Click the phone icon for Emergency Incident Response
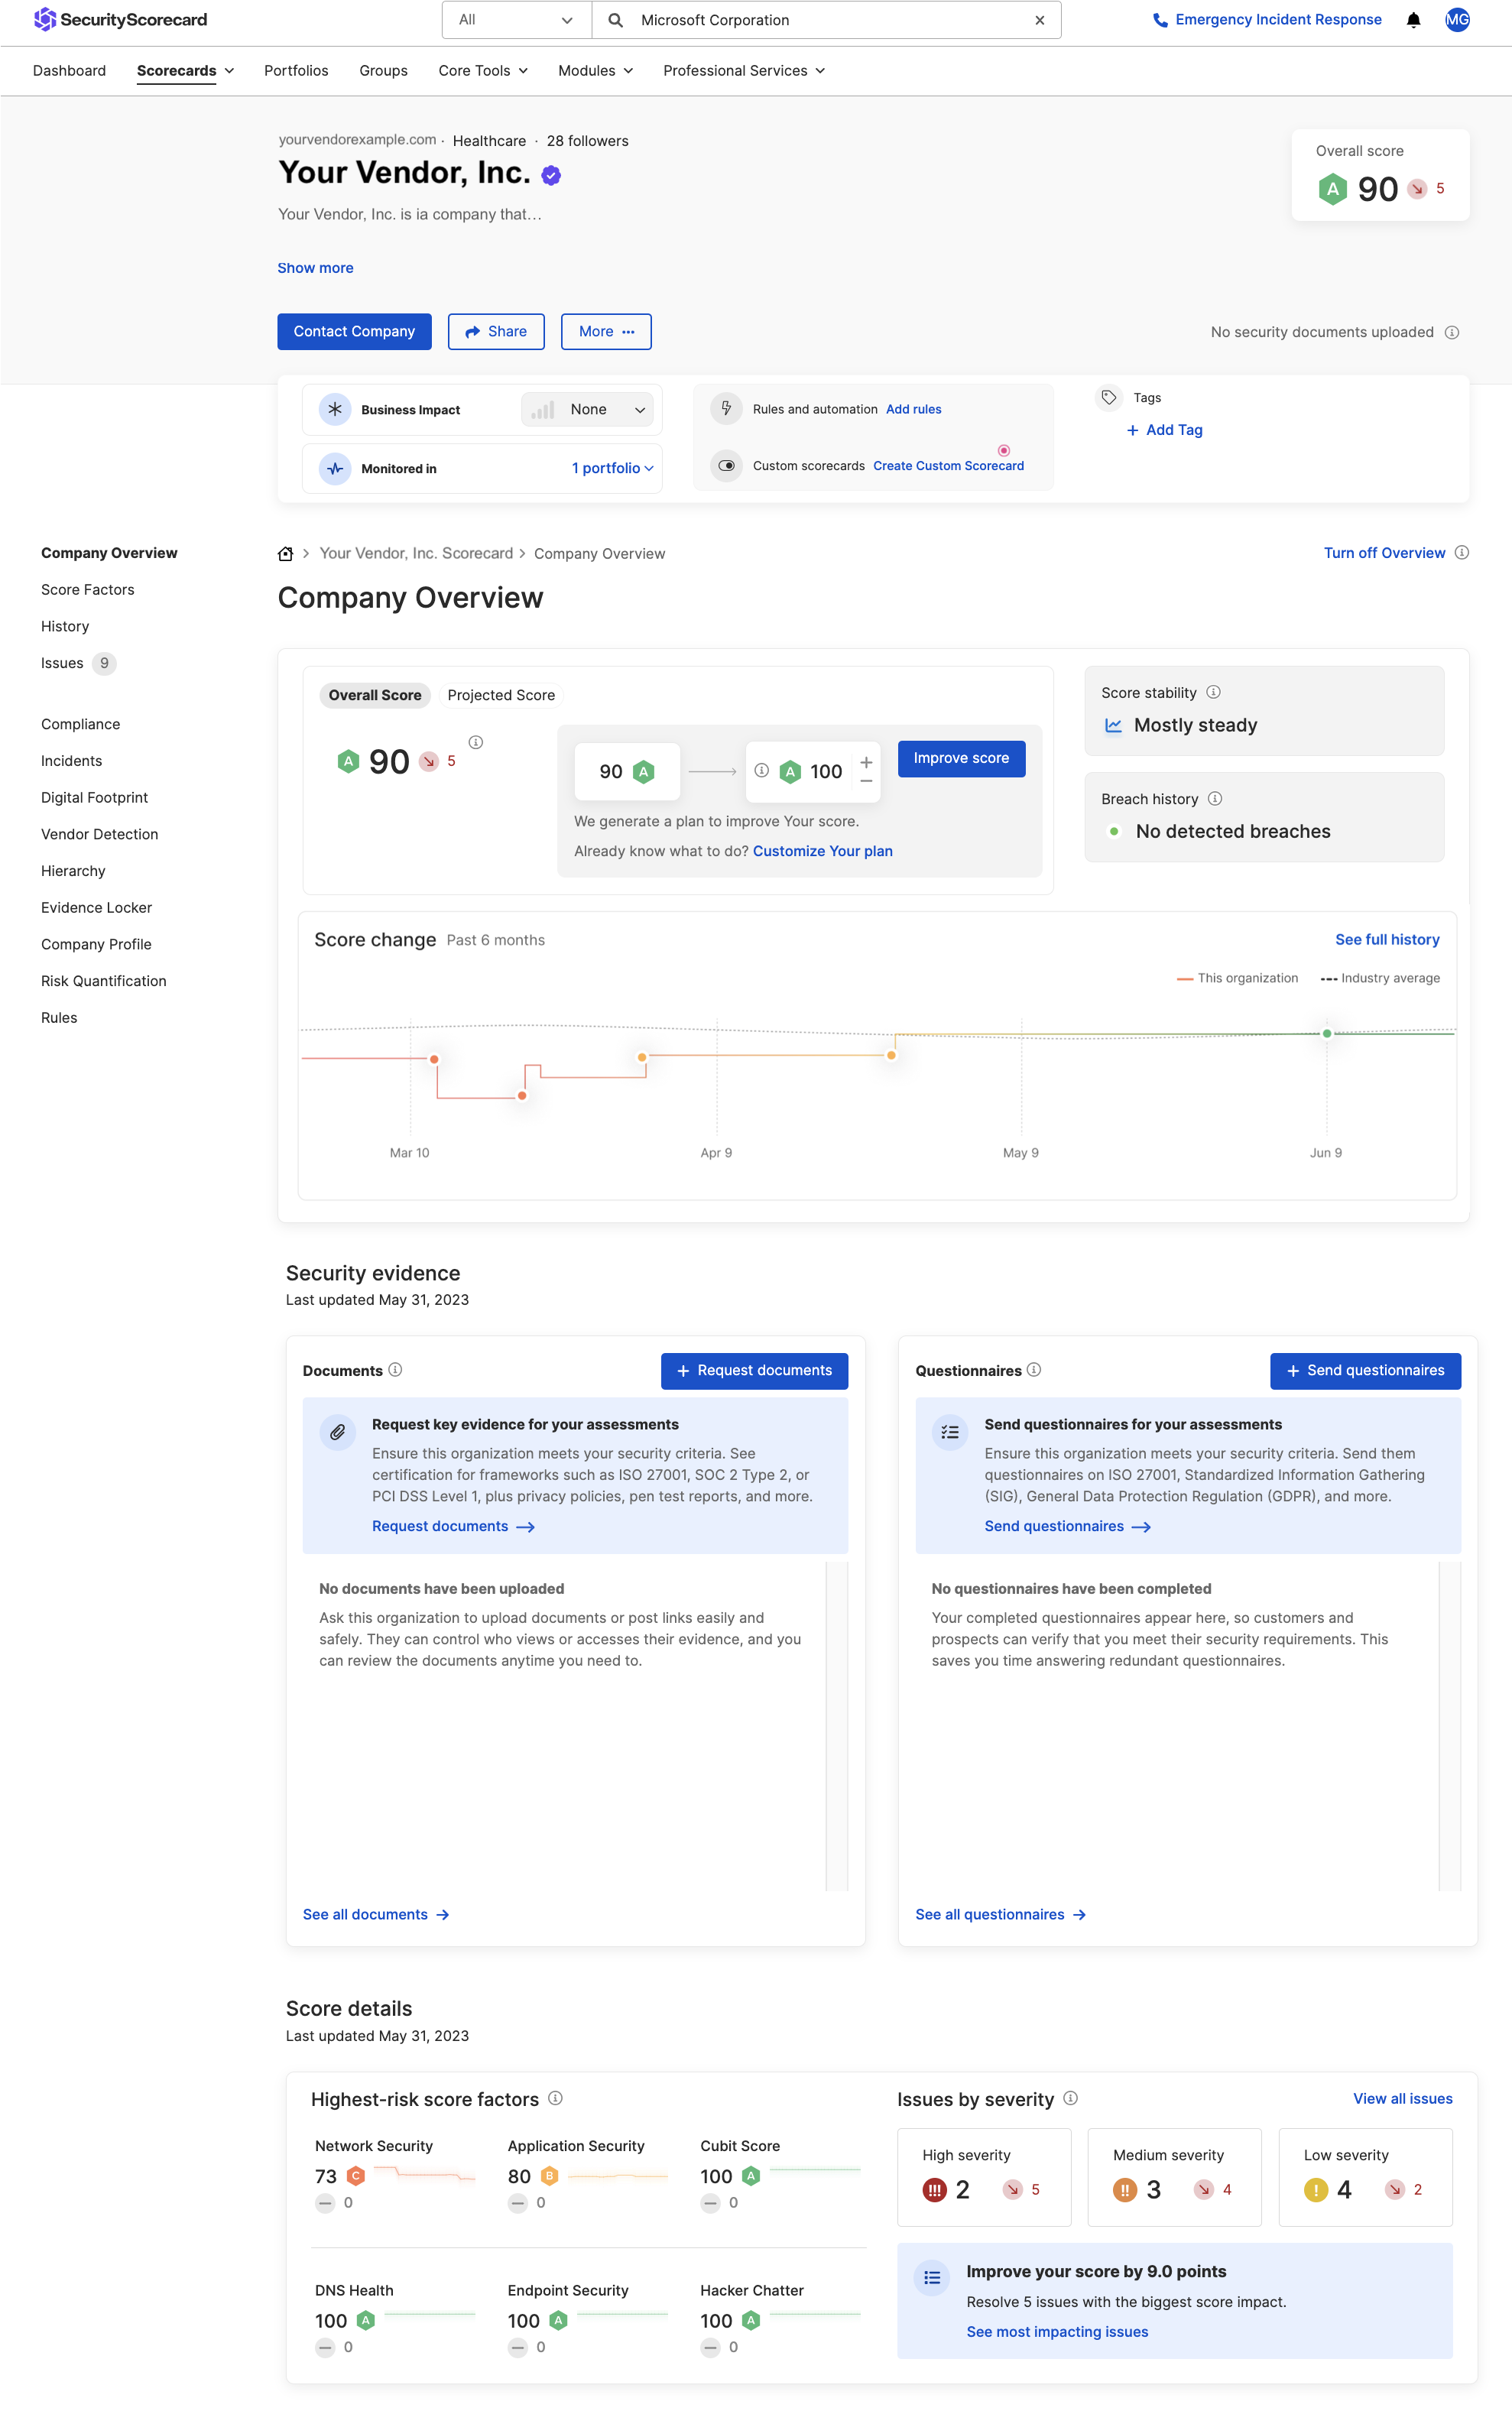The height and width of the screenshot is (2411, 1512). pyautogui.click(x=1160, y=20)
